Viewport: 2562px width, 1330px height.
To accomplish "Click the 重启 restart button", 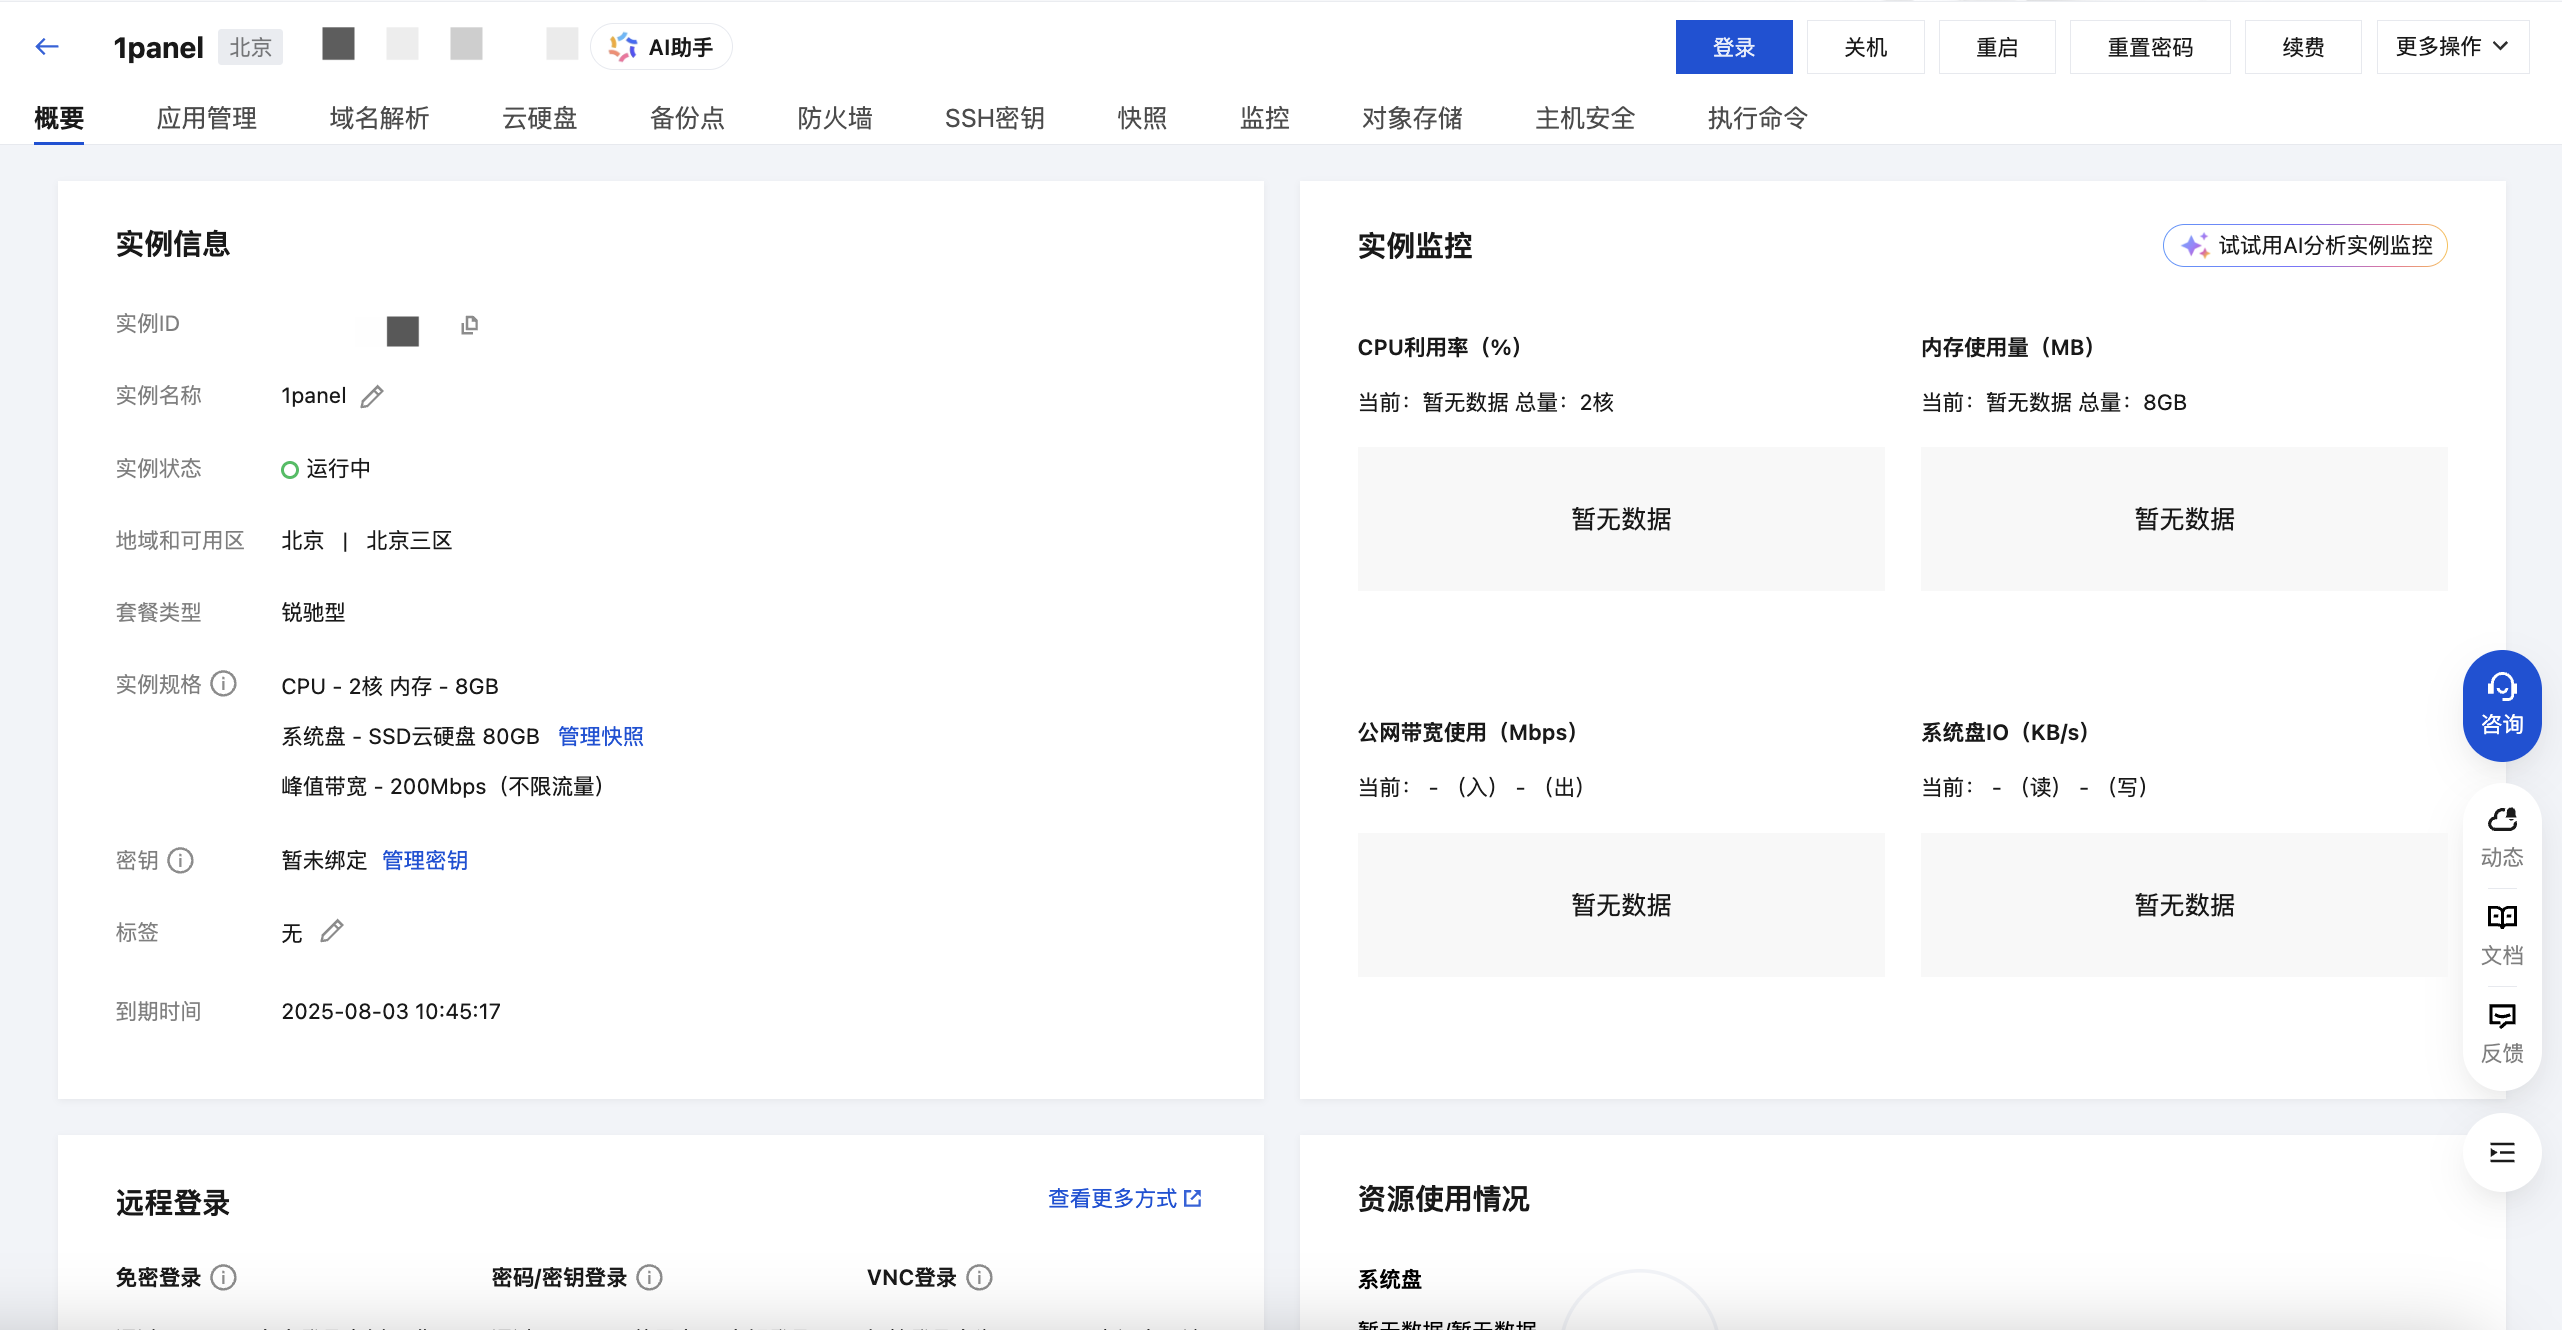I will (x=1997, y=47).
